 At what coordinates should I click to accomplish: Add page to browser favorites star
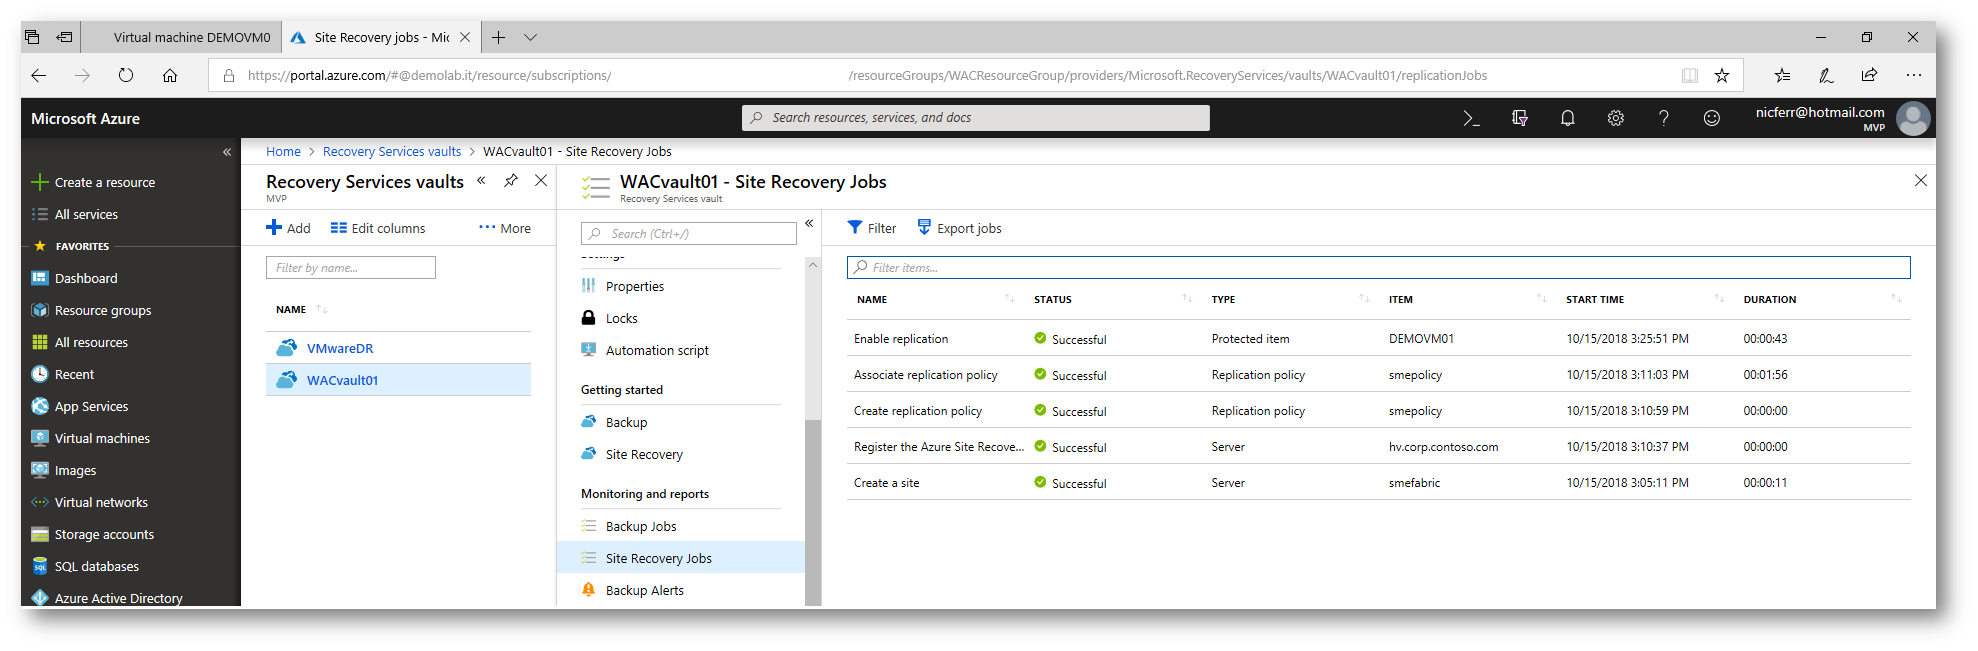(x=1722, y=75)
